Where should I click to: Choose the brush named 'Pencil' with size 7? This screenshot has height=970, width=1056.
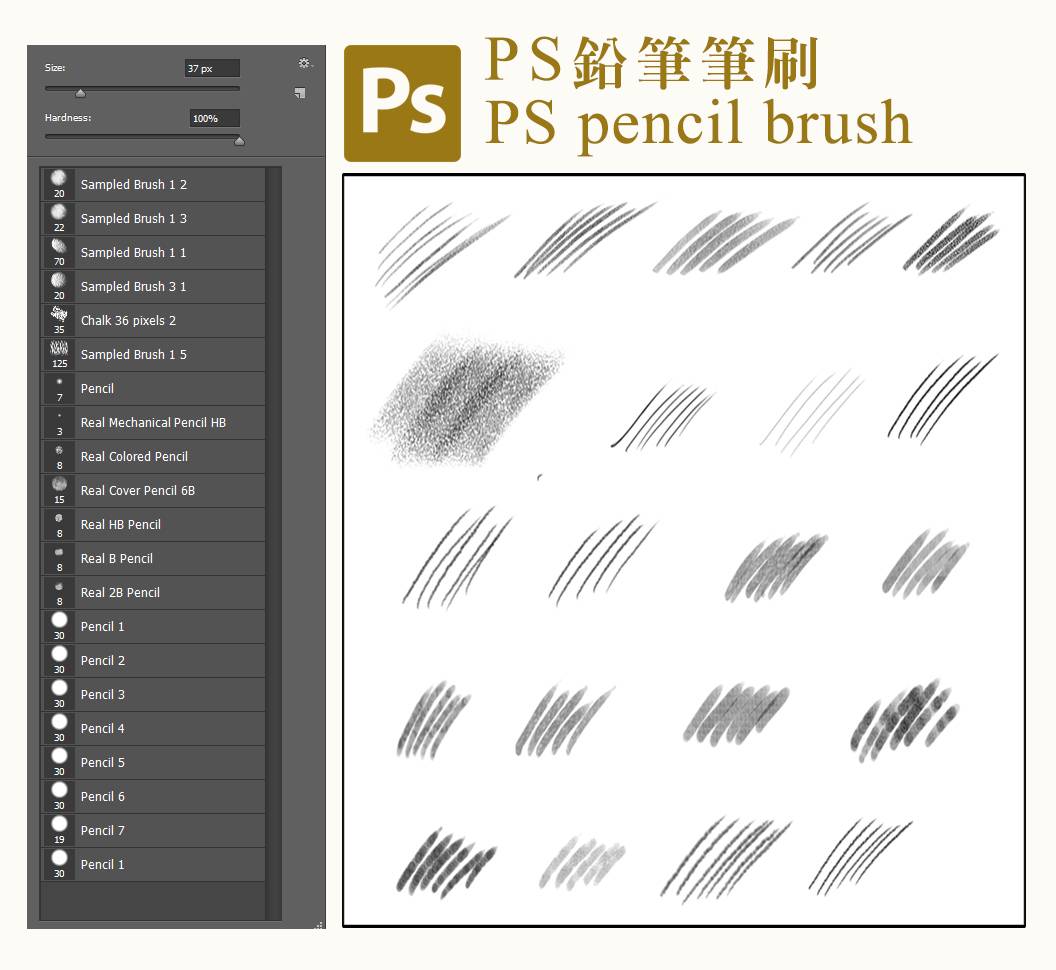click(97, 389)
